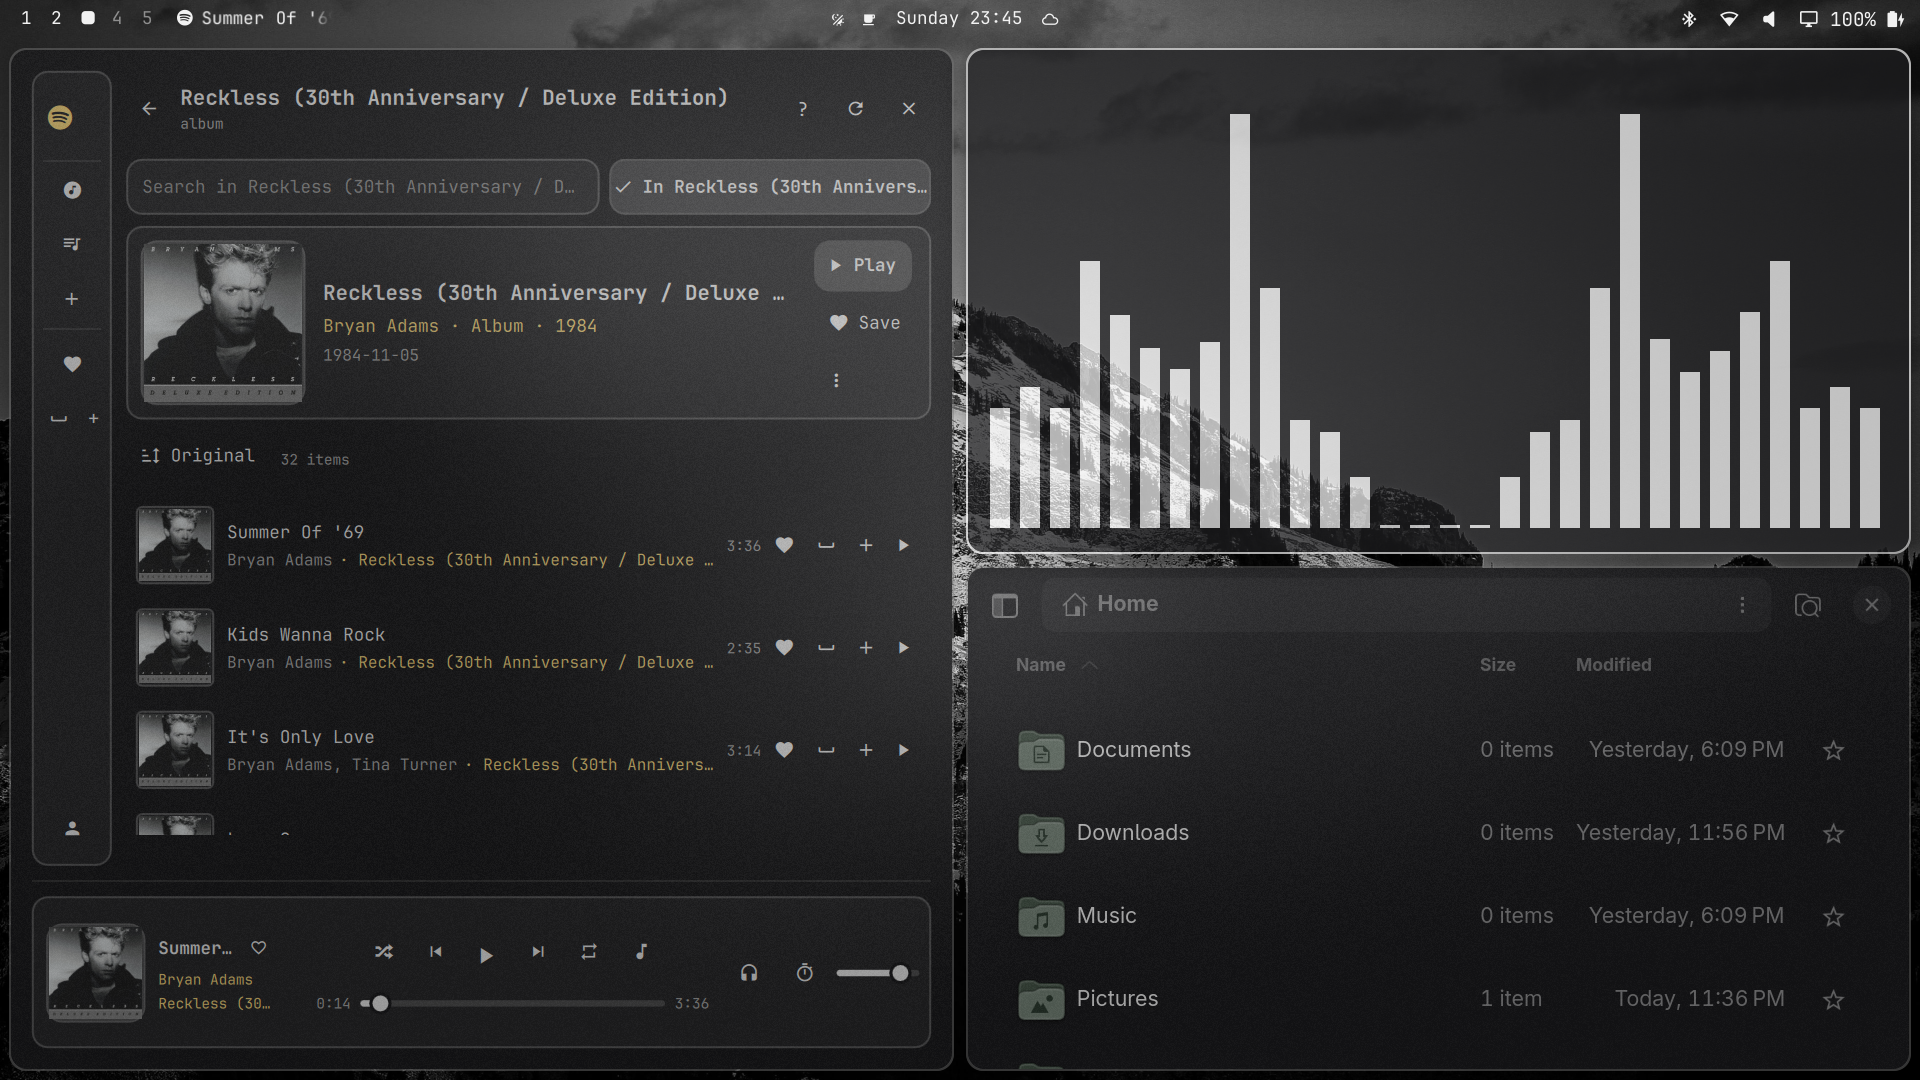Add Summer Of '69 to playlist
The image size is (1920, 1080).
(x=866, y=546)
